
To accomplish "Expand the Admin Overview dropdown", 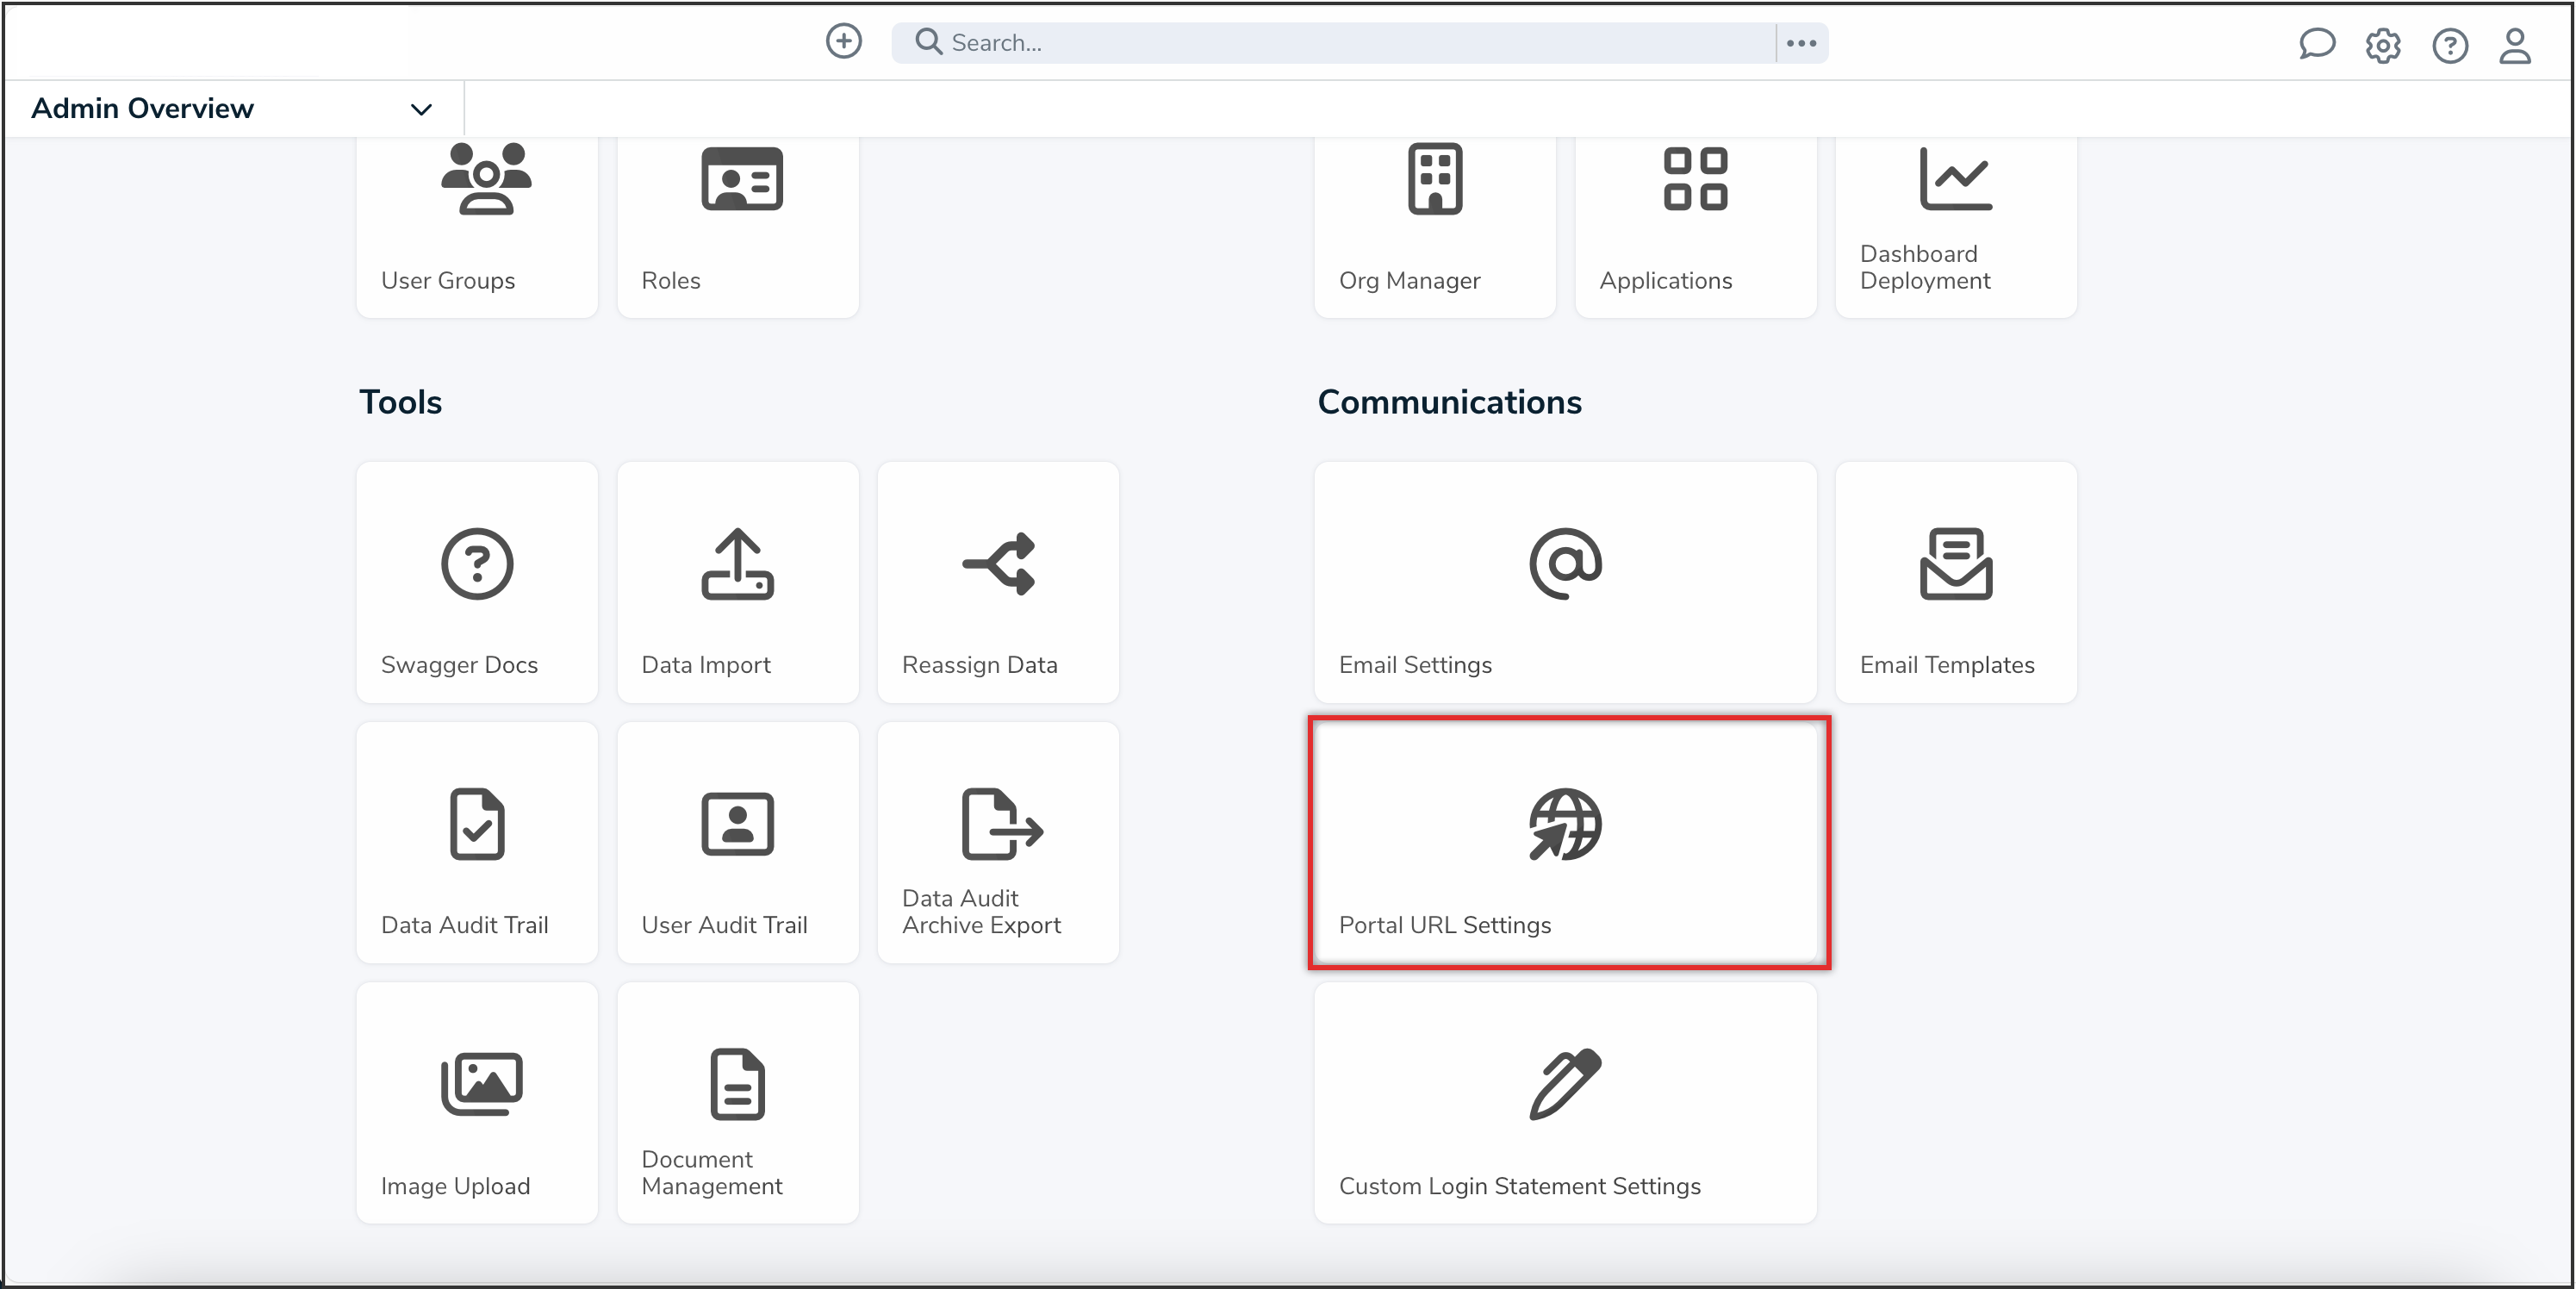I will [x=420, y=109].
